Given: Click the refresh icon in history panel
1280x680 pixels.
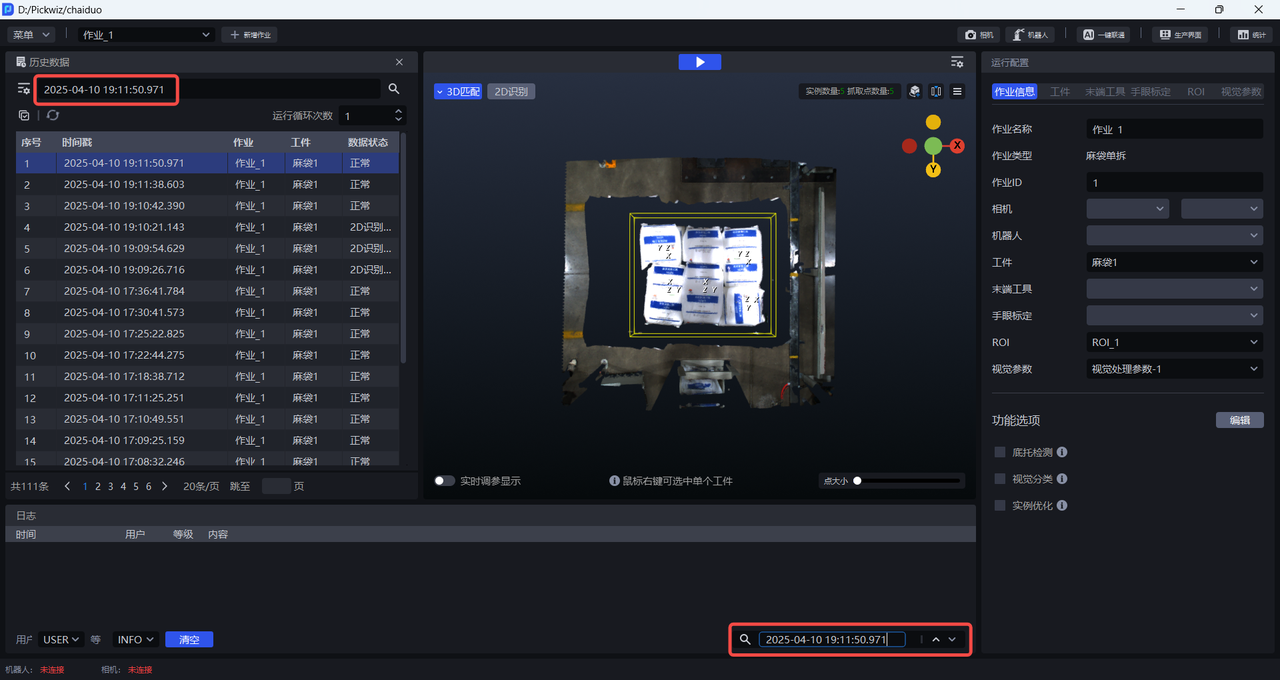Looking at the screenshot, I should 53,115.
